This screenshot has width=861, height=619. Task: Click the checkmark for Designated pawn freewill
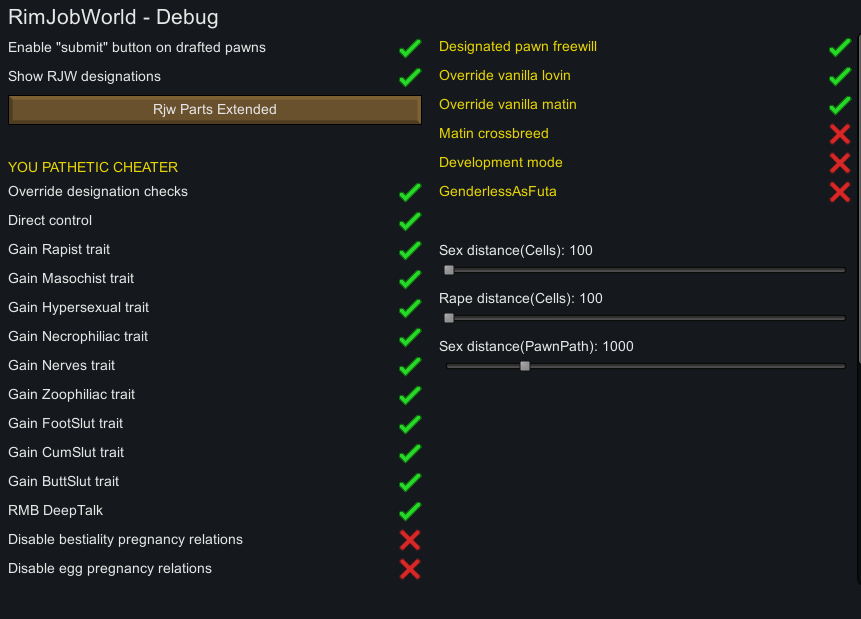click(x=838, y=47)
